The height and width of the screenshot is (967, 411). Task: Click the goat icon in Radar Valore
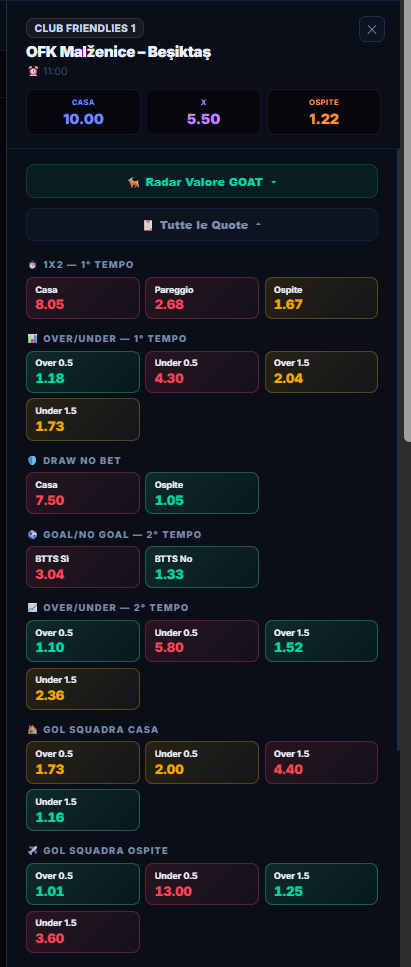tap(133, 182)
